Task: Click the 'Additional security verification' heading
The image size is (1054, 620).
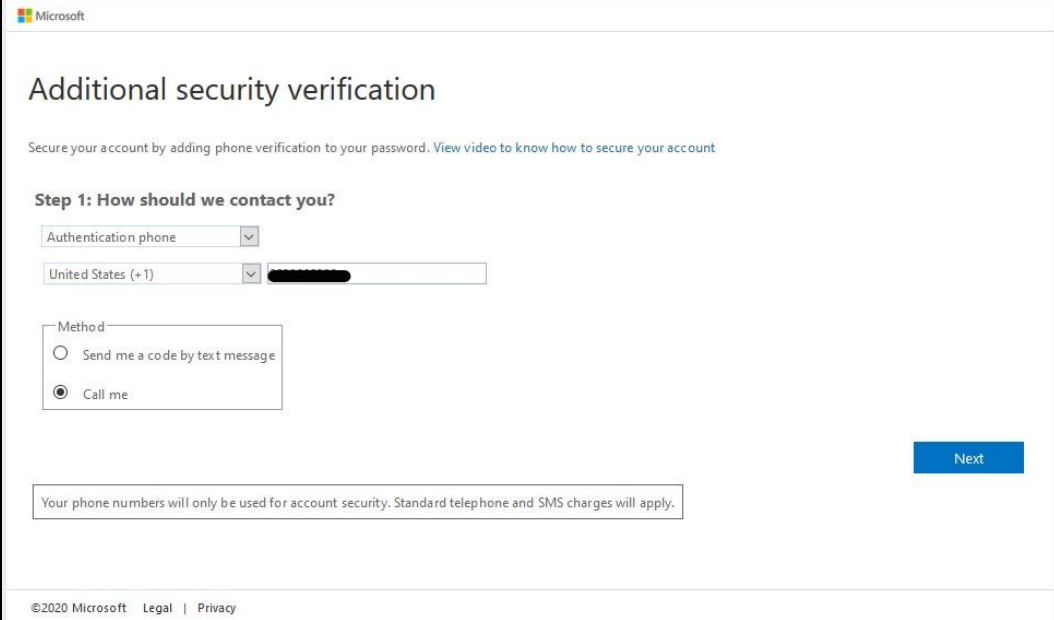Action: point(232,89)
